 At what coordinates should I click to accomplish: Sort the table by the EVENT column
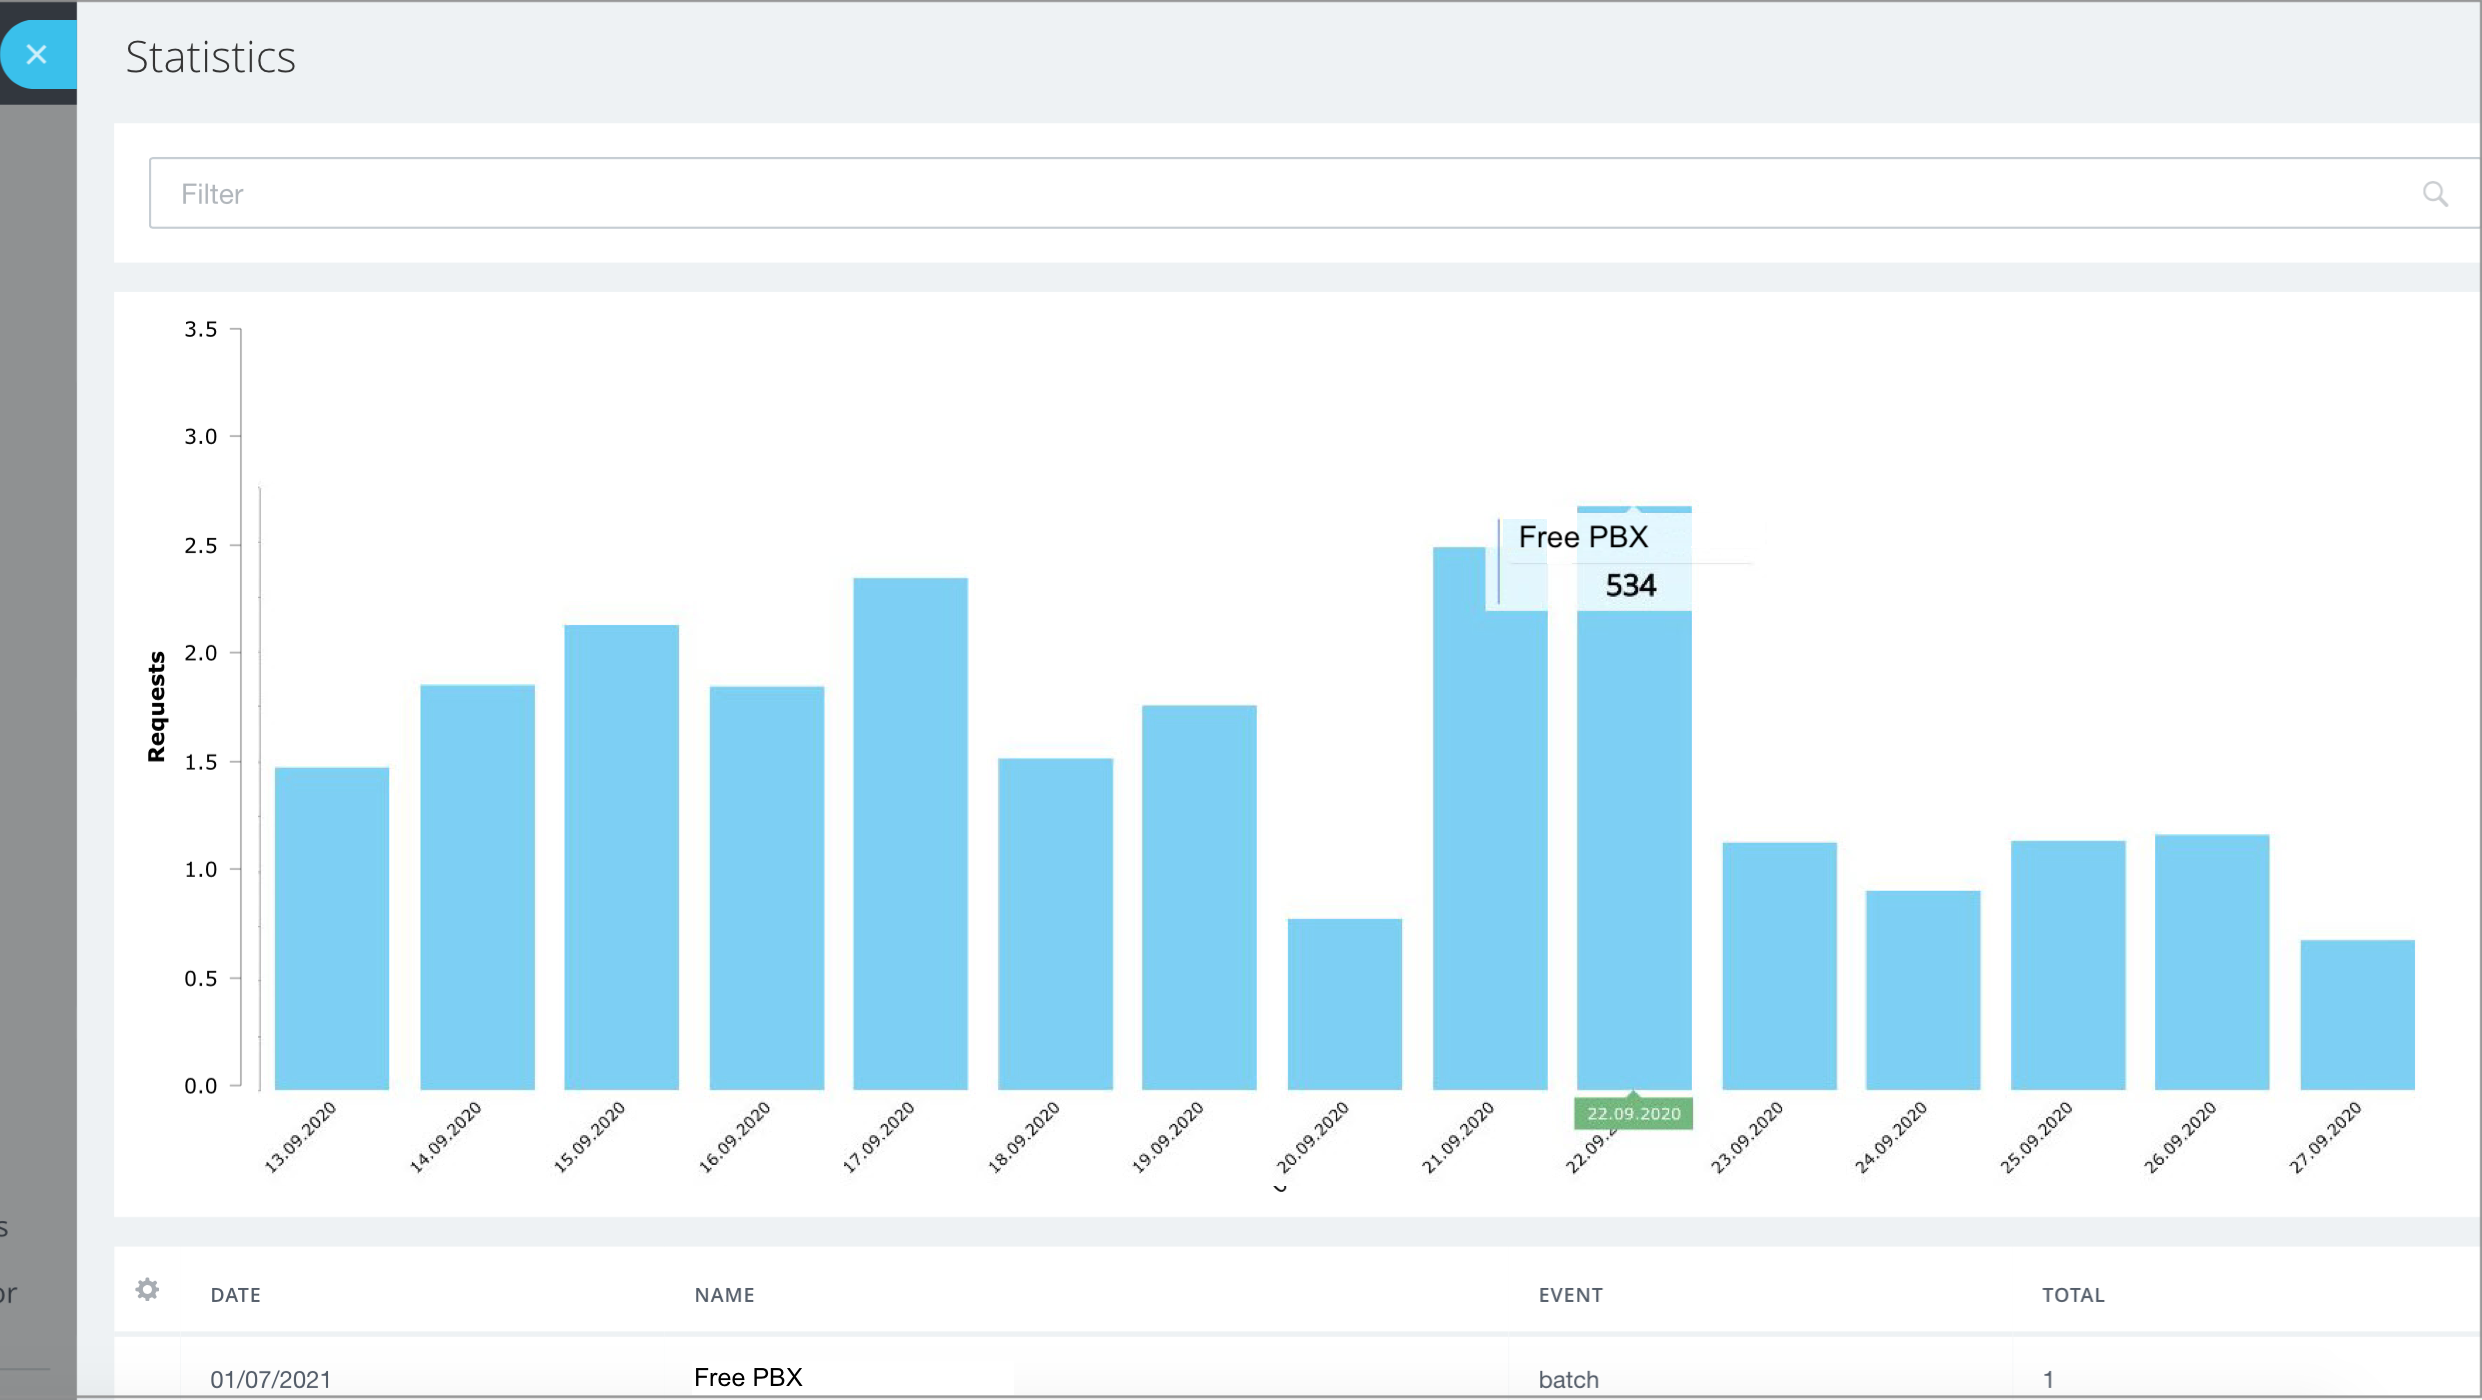tap(1571, 1294)
